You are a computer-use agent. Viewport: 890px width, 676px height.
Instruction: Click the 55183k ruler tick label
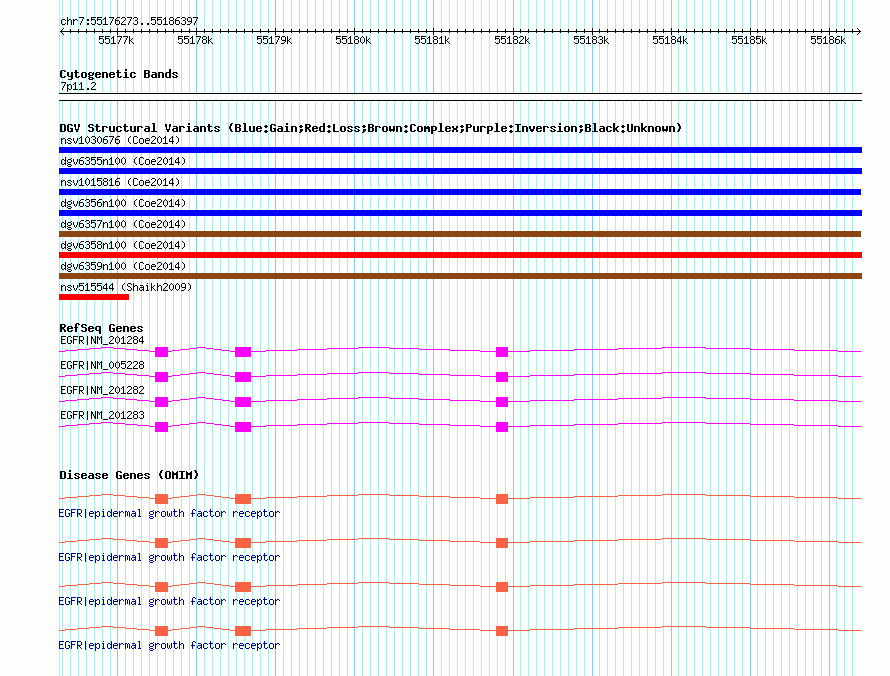pos(591,40)
